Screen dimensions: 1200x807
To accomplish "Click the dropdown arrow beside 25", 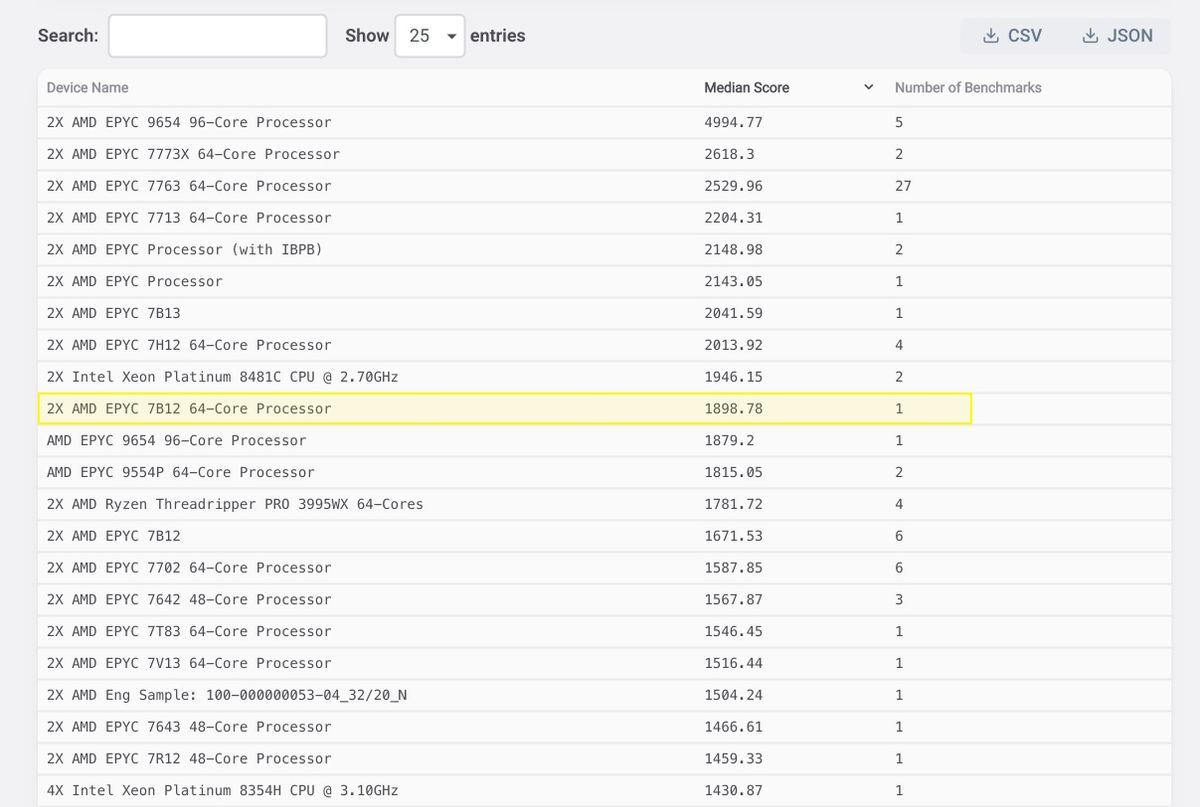I will (451, 37).
